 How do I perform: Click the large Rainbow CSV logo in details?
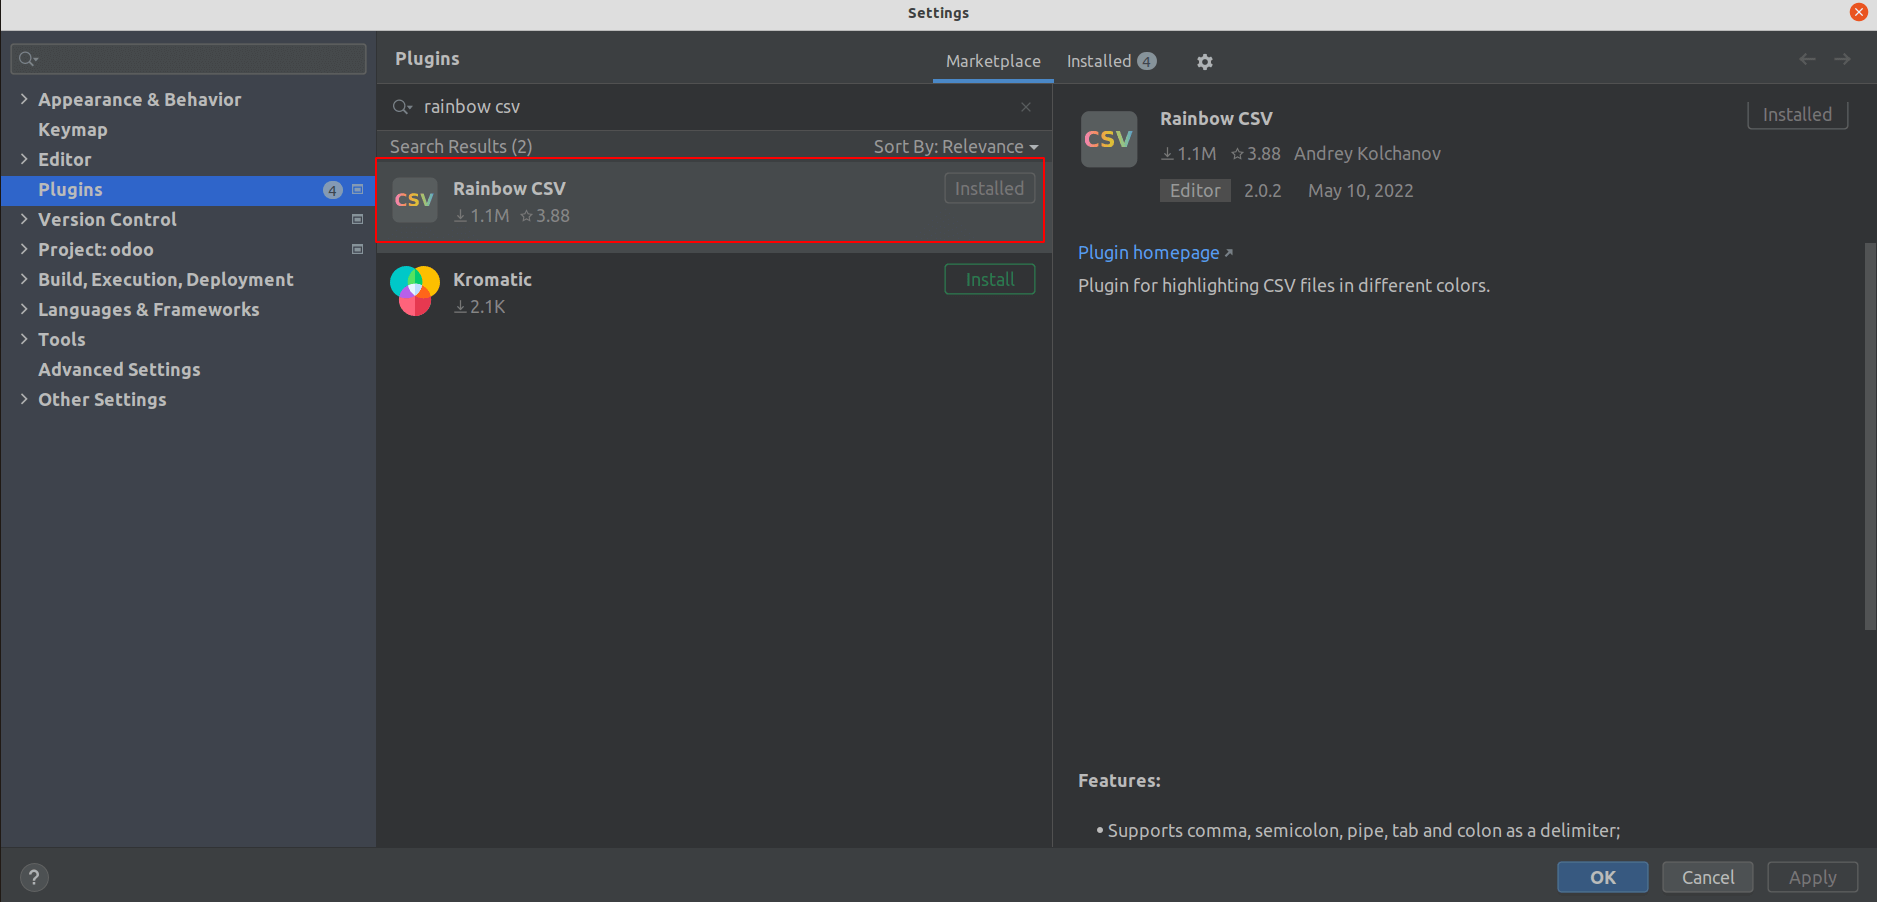point(1108,139)
